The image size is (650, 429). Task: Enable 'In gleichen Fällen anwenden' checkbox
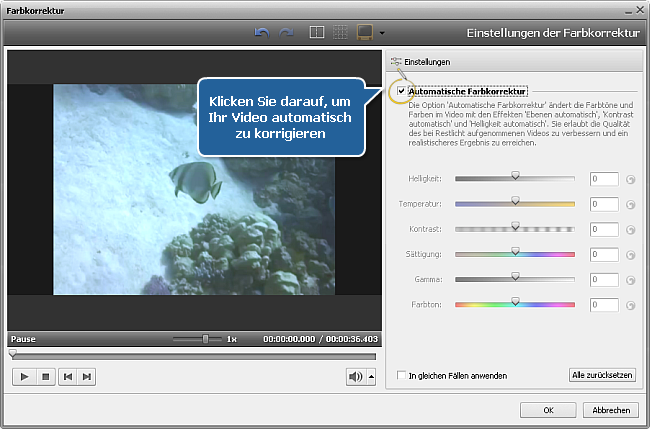point(401,376)
